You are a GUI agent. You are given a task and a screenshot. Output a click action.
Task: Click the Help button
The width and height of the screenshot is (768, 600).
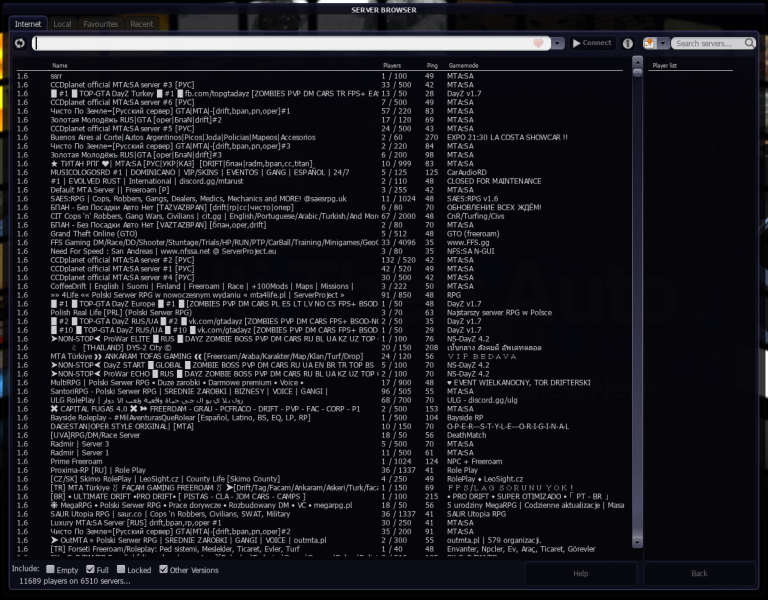pos(580,573)
